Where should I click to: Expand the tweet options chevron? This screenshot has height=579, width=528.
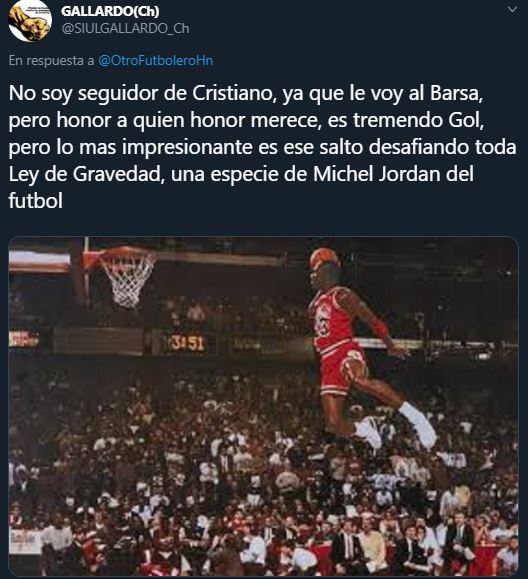tap(512, 10)
